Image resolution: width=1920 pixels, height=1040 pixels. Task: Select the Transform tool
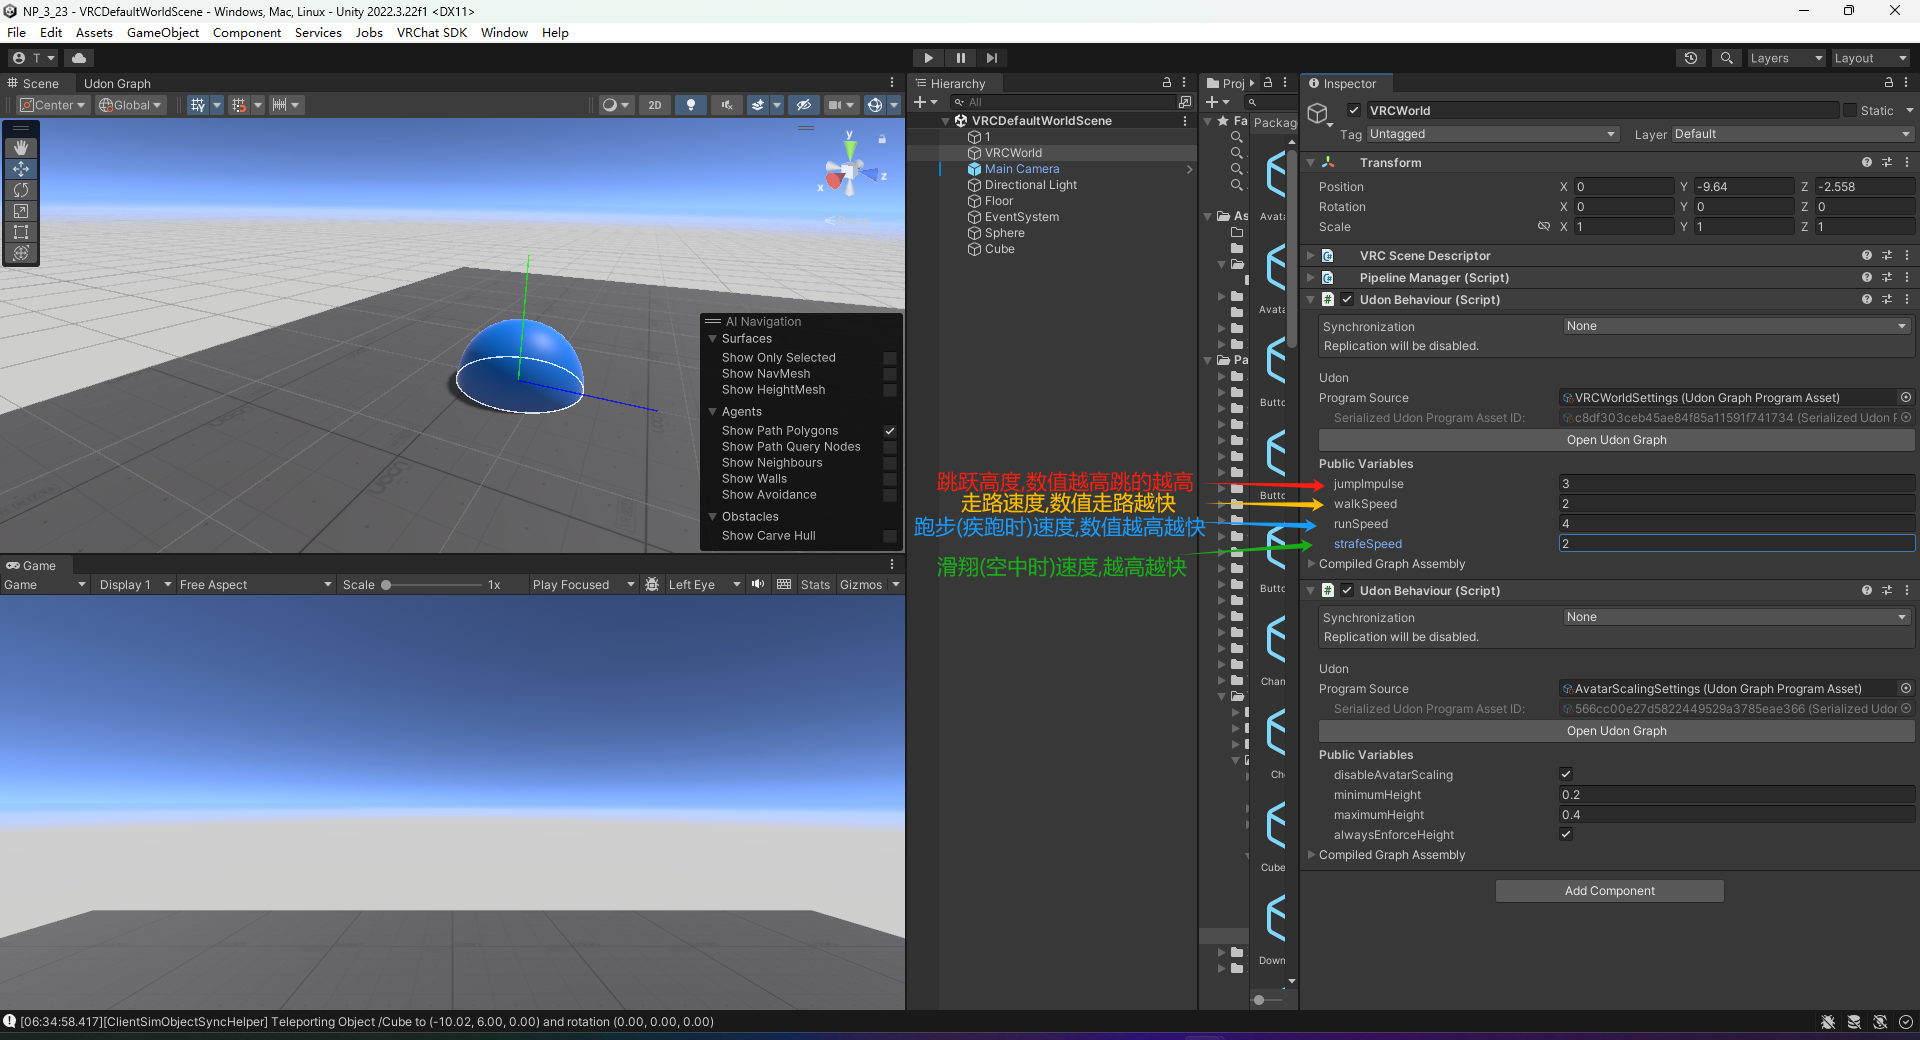21,253
